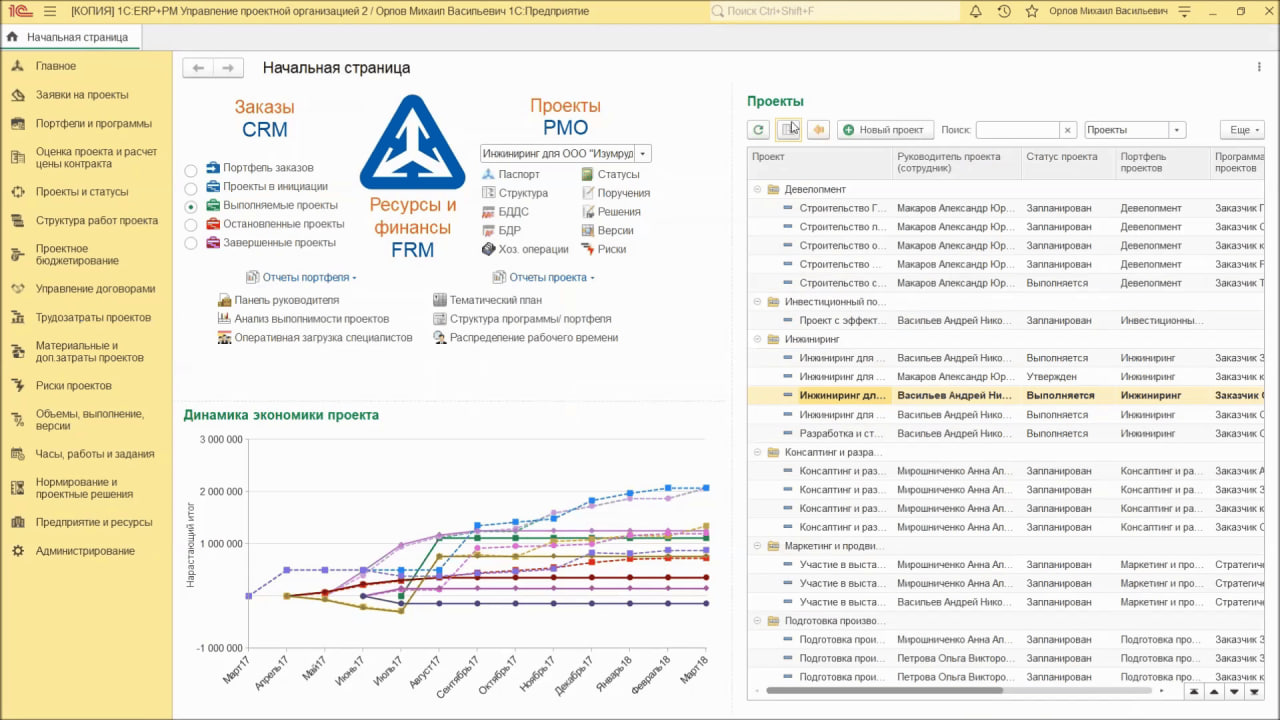Choose Остановленные проекты radio option
The image size is (1280, 720).
(x=191, y=225)
